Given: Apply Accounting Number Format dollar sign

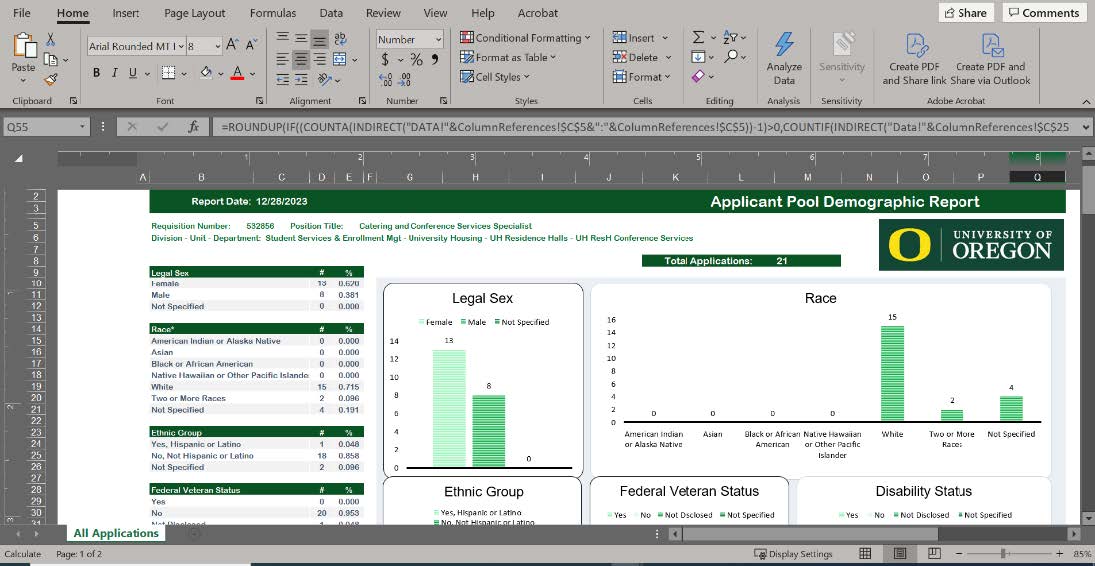Looking at the screenshot, I should click(385, 59).
